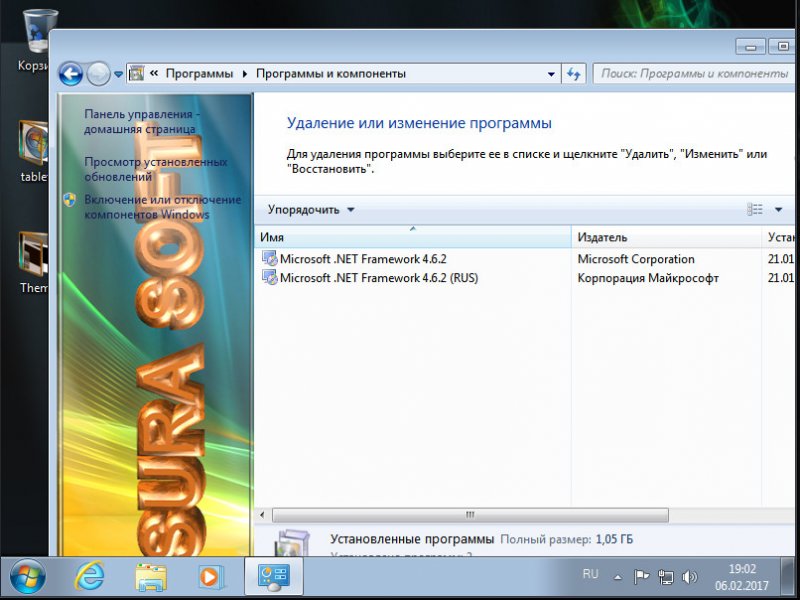Click Control Panel icon in address bar
Screen dimensions: 800x600
pos(136,73)
